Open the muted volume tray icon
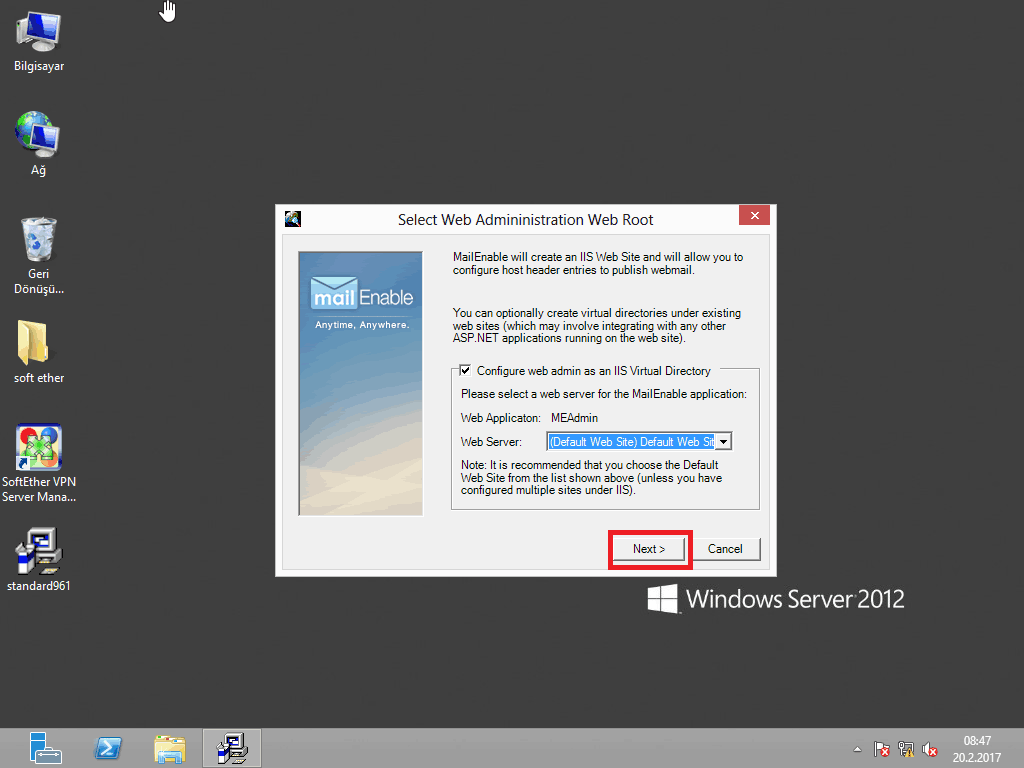This screenshot has width=1024, height=768. [930, 749]
